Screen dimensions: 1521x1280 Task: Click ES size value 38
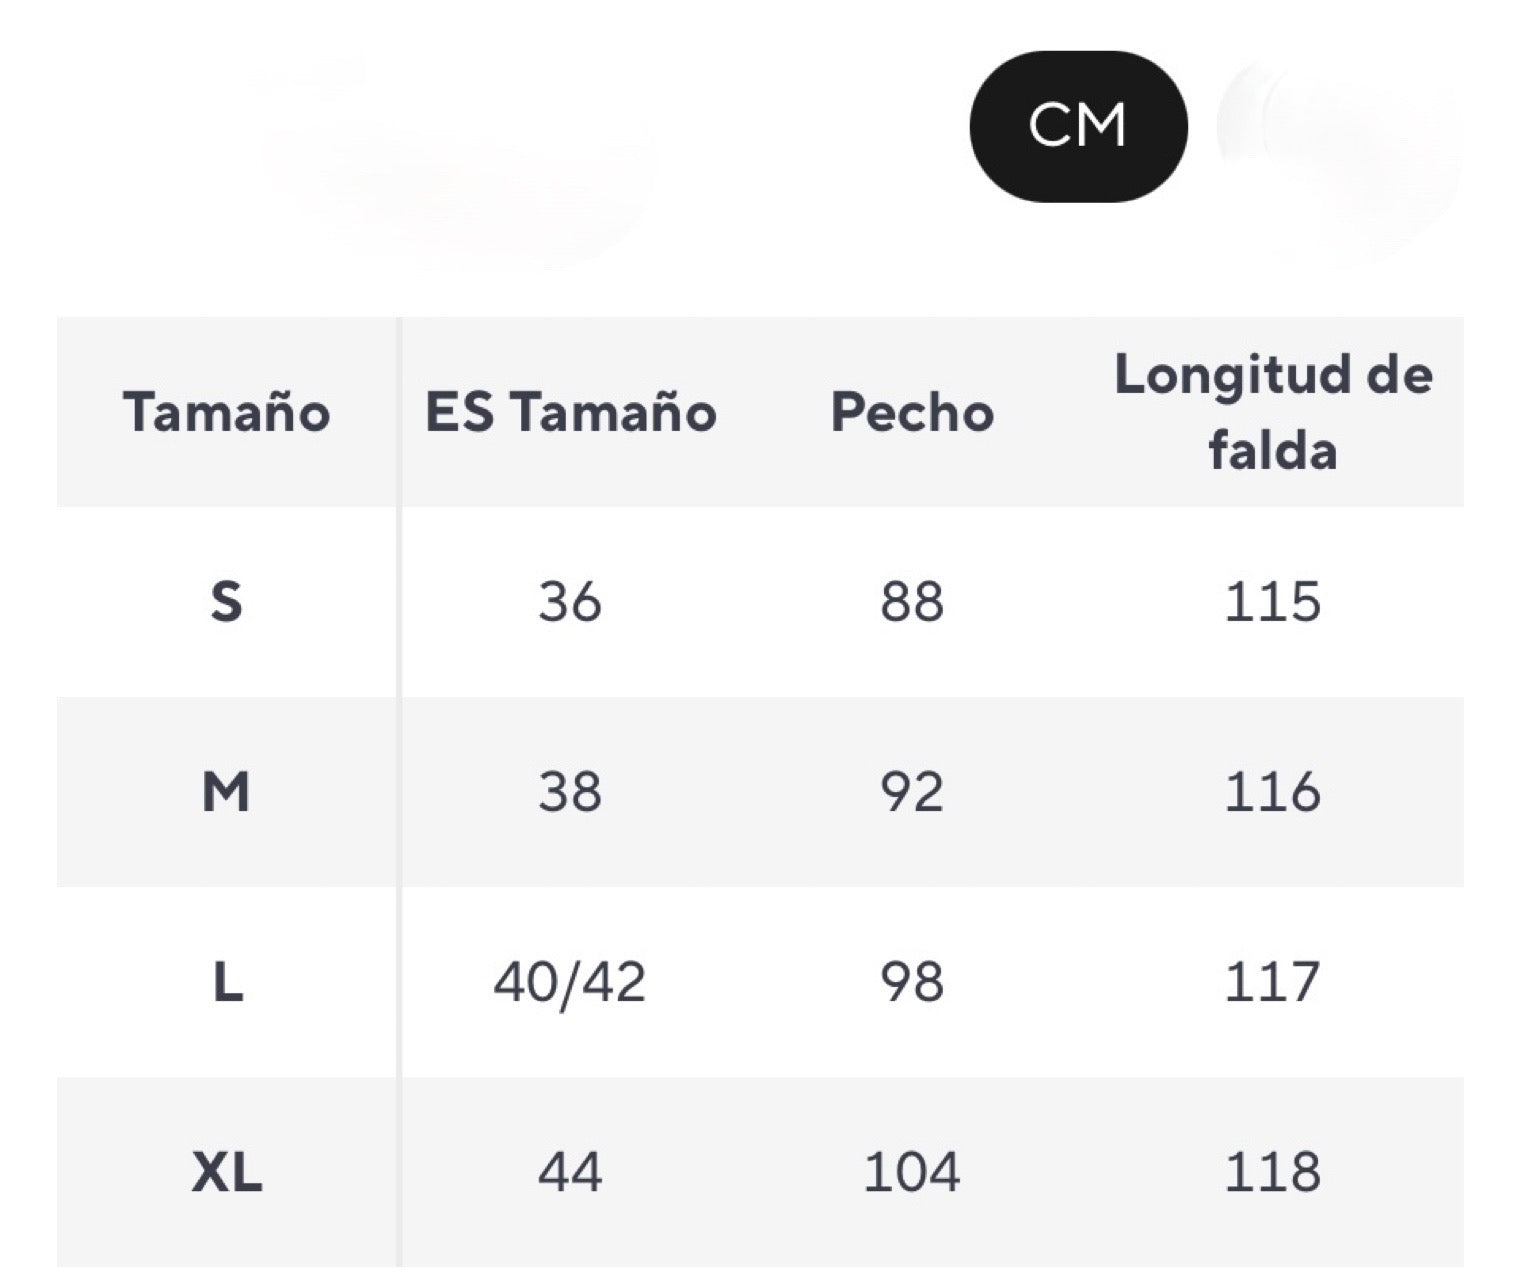(x=570, y=792)
